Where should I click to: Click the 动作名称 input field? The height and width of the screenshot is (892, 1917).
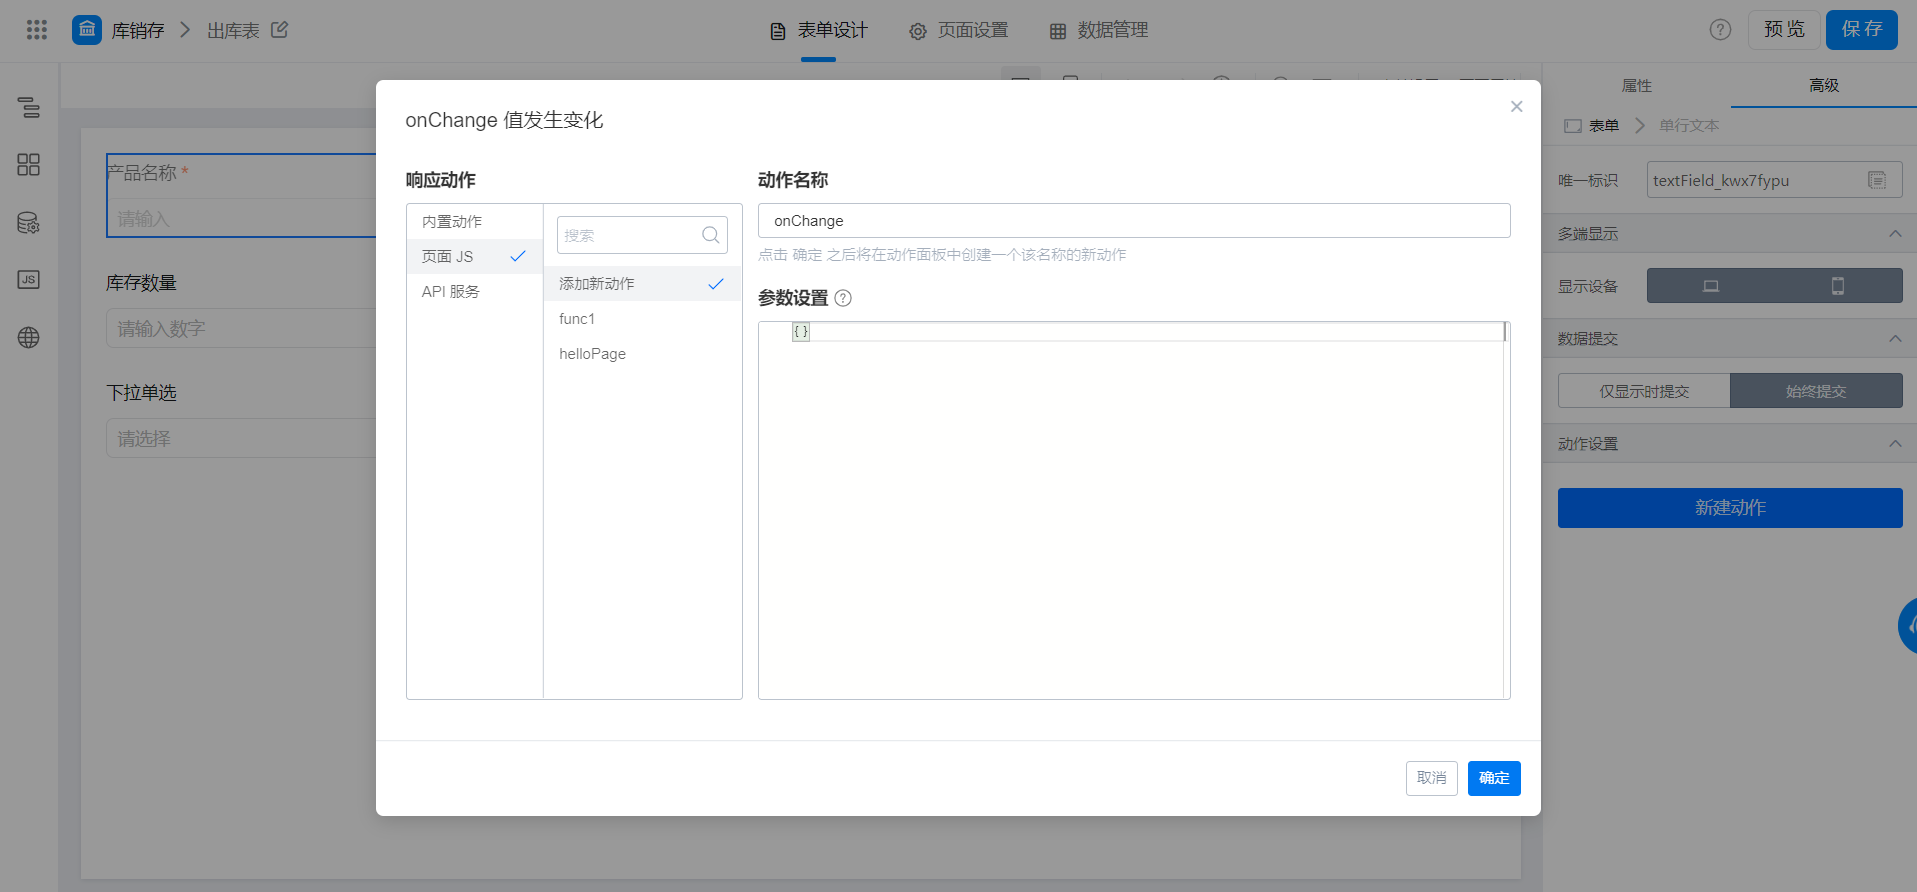[1134, 221]
